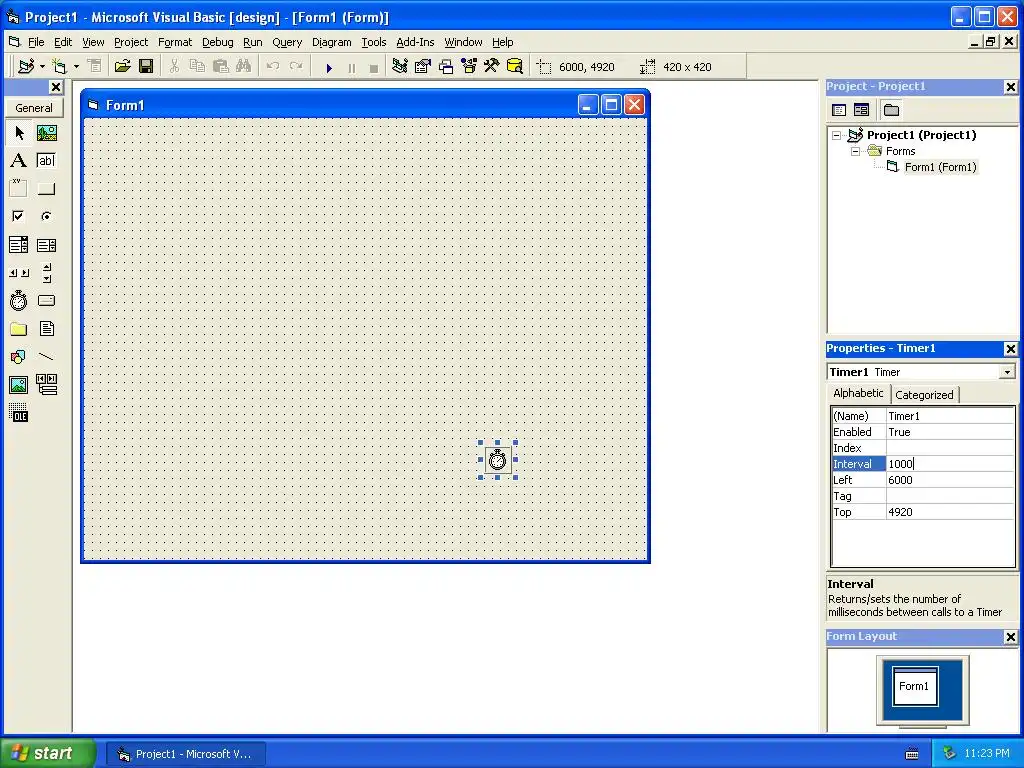The image size is (1024, 768).
Task: Select the HScrollBar control tool
Action: (x=19, y=273)
